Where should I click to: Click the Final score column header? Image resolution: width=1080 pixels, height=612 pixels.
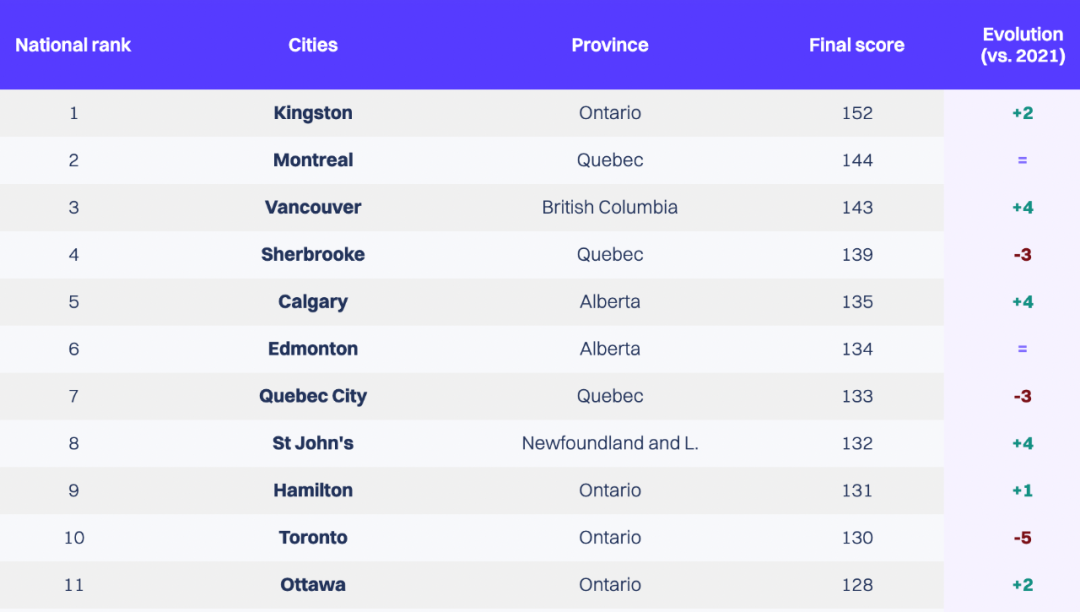tap(856, 45)
